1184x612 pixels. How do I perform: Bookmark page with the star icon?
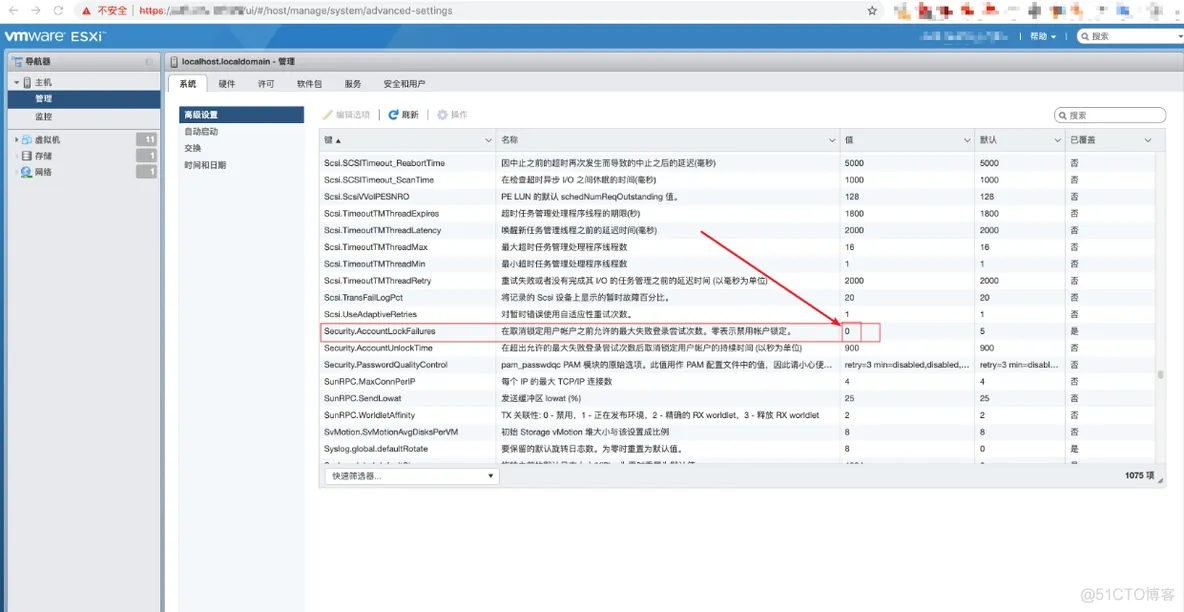pos(872,11)
